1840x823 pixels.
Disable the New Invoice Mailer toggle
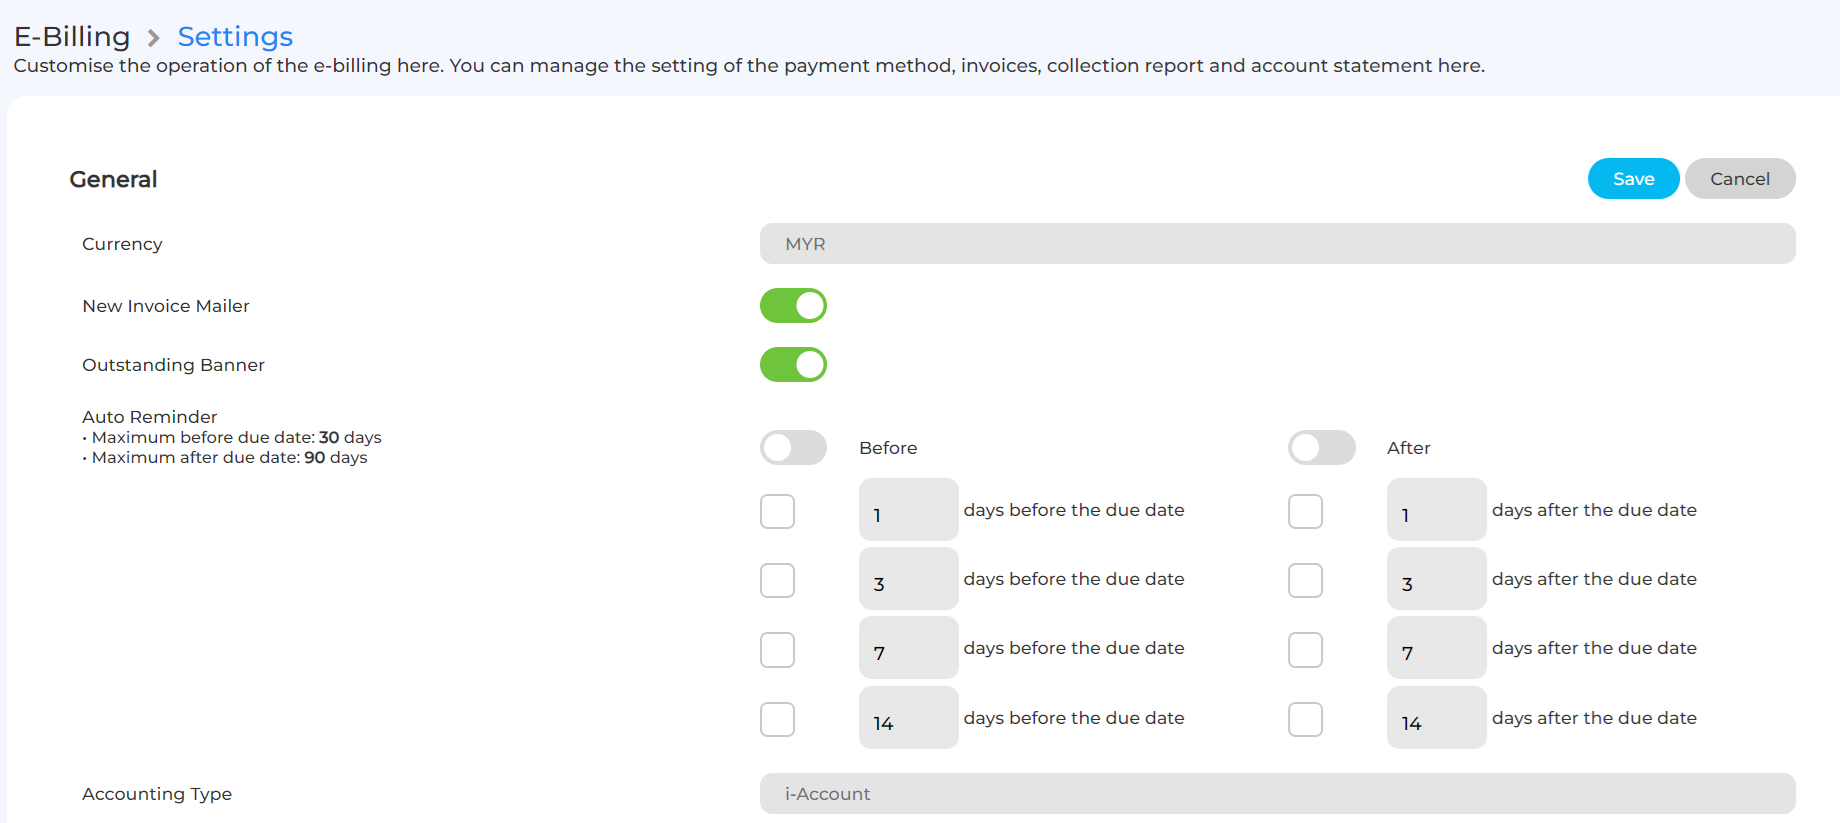coord(793,306)
